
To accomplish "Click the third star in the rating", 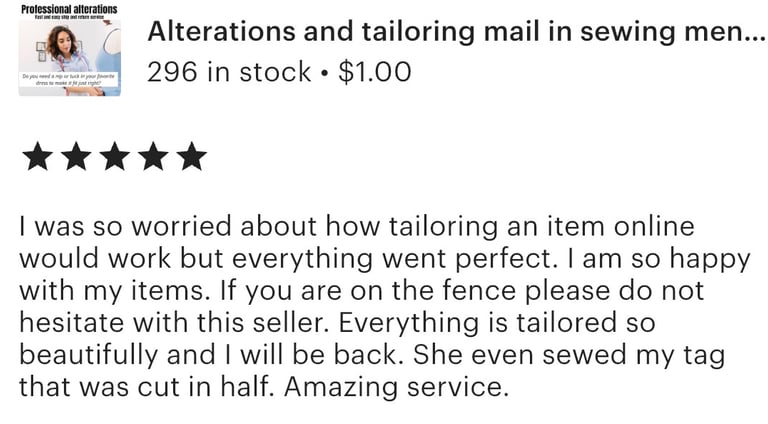I will click(115, 156).
